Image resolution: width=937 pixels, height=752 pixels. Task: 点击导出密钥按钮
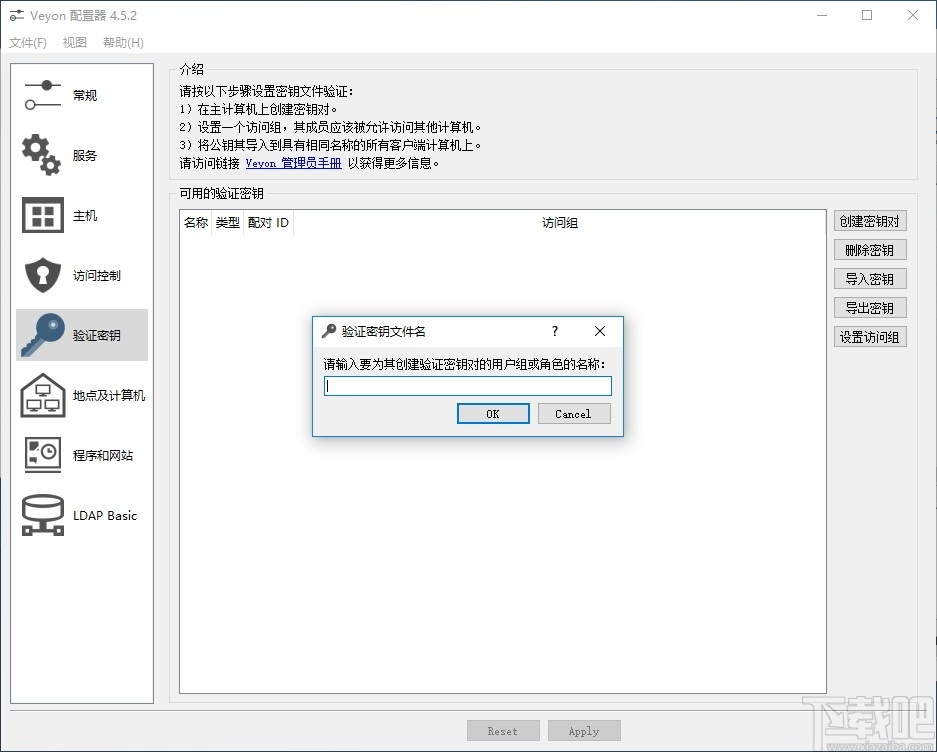(x=869, y=307)
